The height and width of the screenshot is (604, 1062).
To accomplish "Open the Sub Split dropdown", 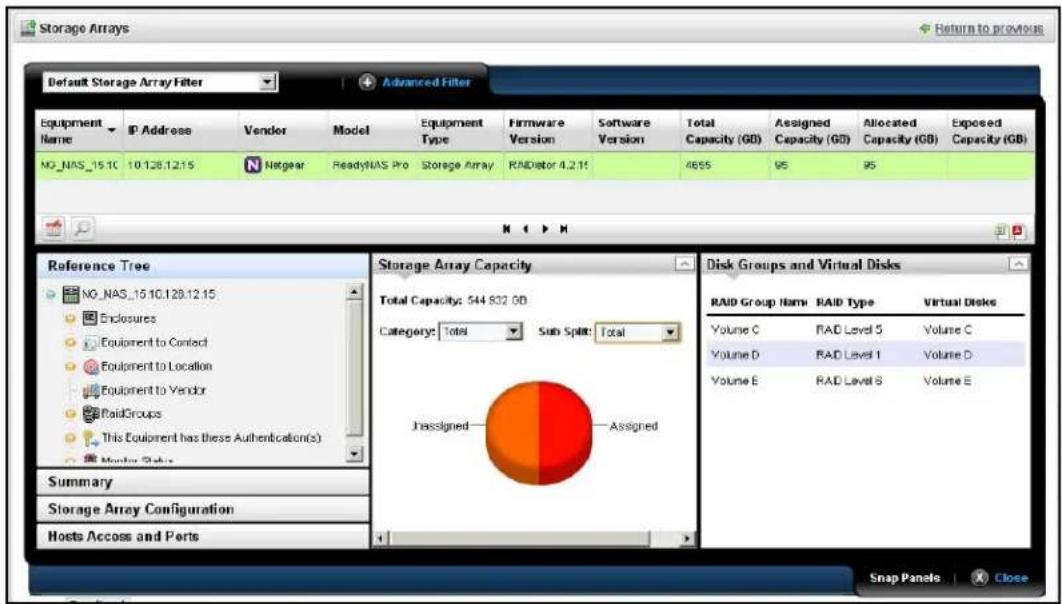I will (x=671, y=332).
